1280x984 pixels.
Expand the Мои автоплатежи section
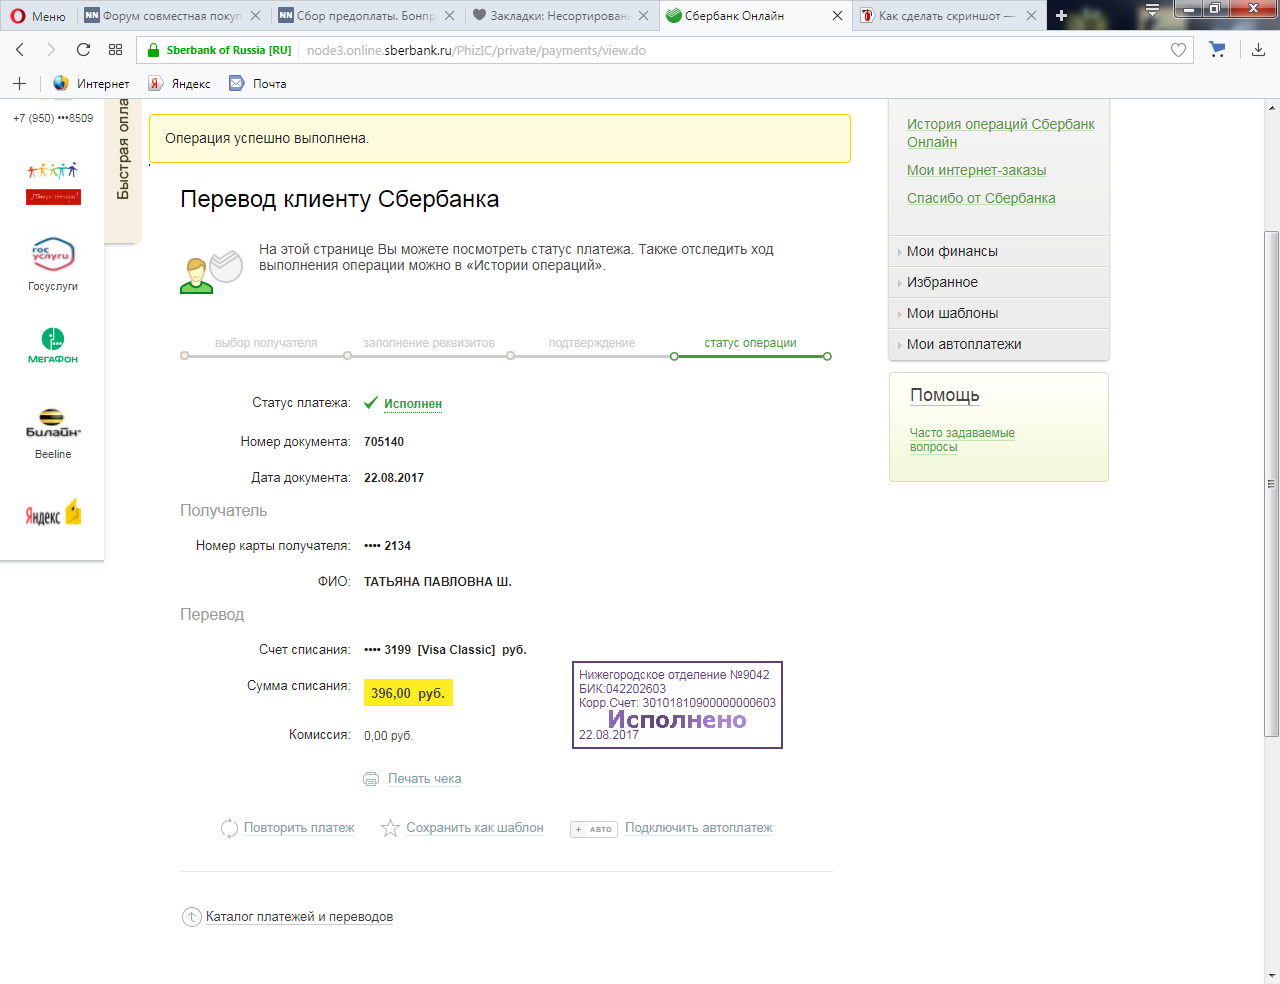coord(999,344)
